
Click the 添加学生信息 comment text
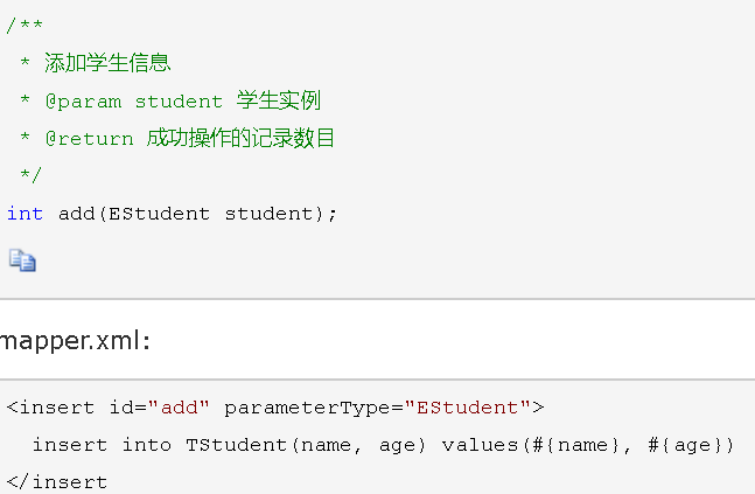click(108, 63)
